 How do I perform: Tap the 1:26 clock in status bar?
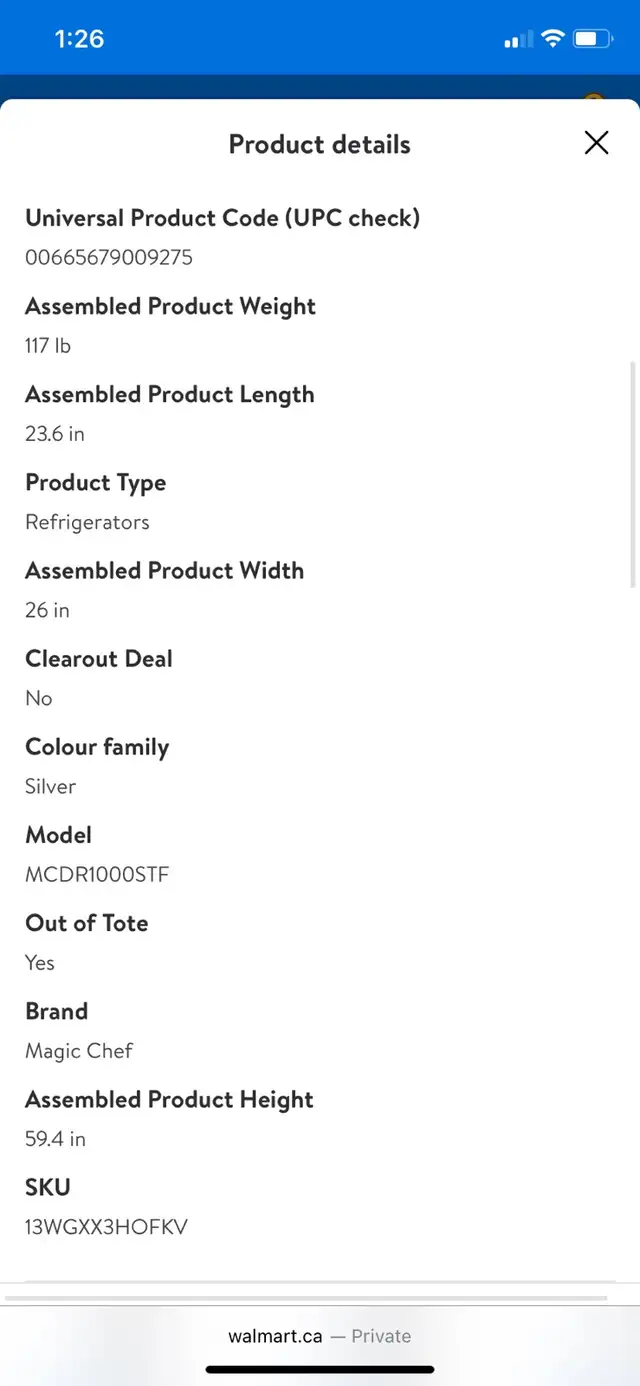[79, 39]
